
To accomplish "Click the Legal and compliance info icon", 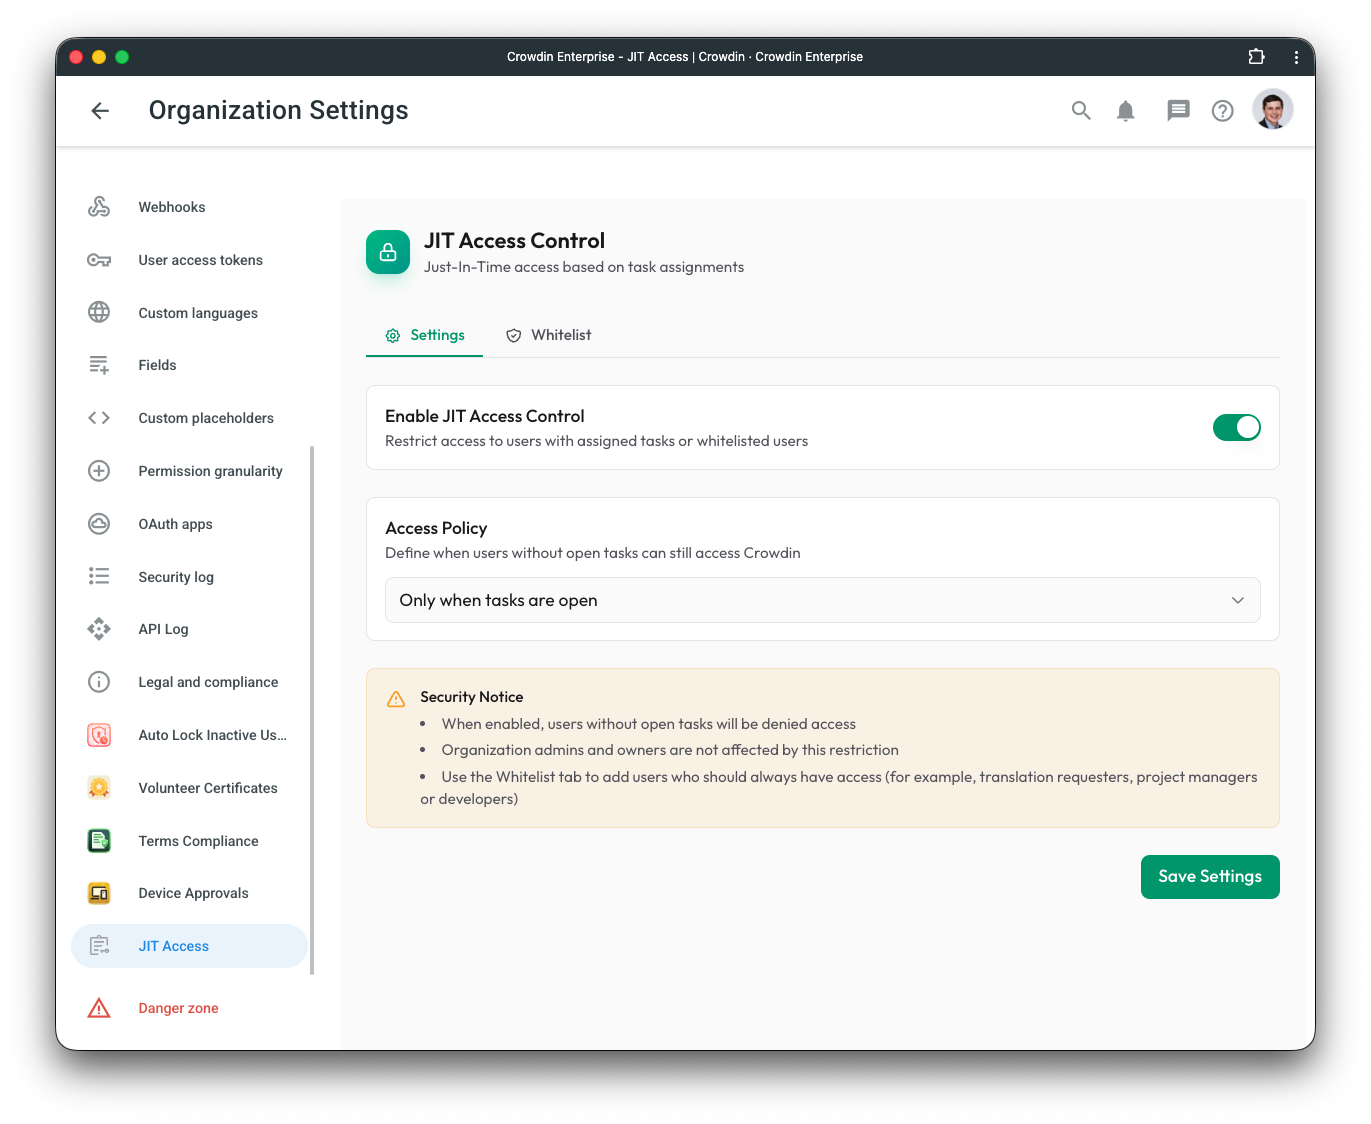I will pyautogui.click(x=99, y=682).
